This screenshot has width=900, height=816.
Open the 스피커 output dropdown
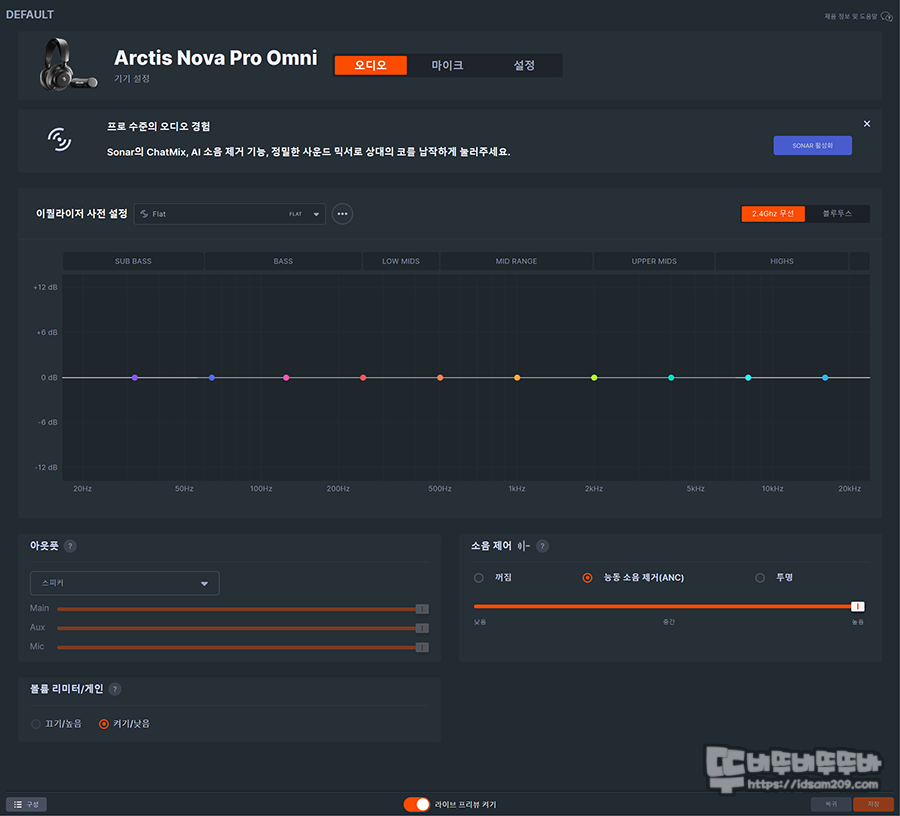pyautogui.click(x=125, y=583)
